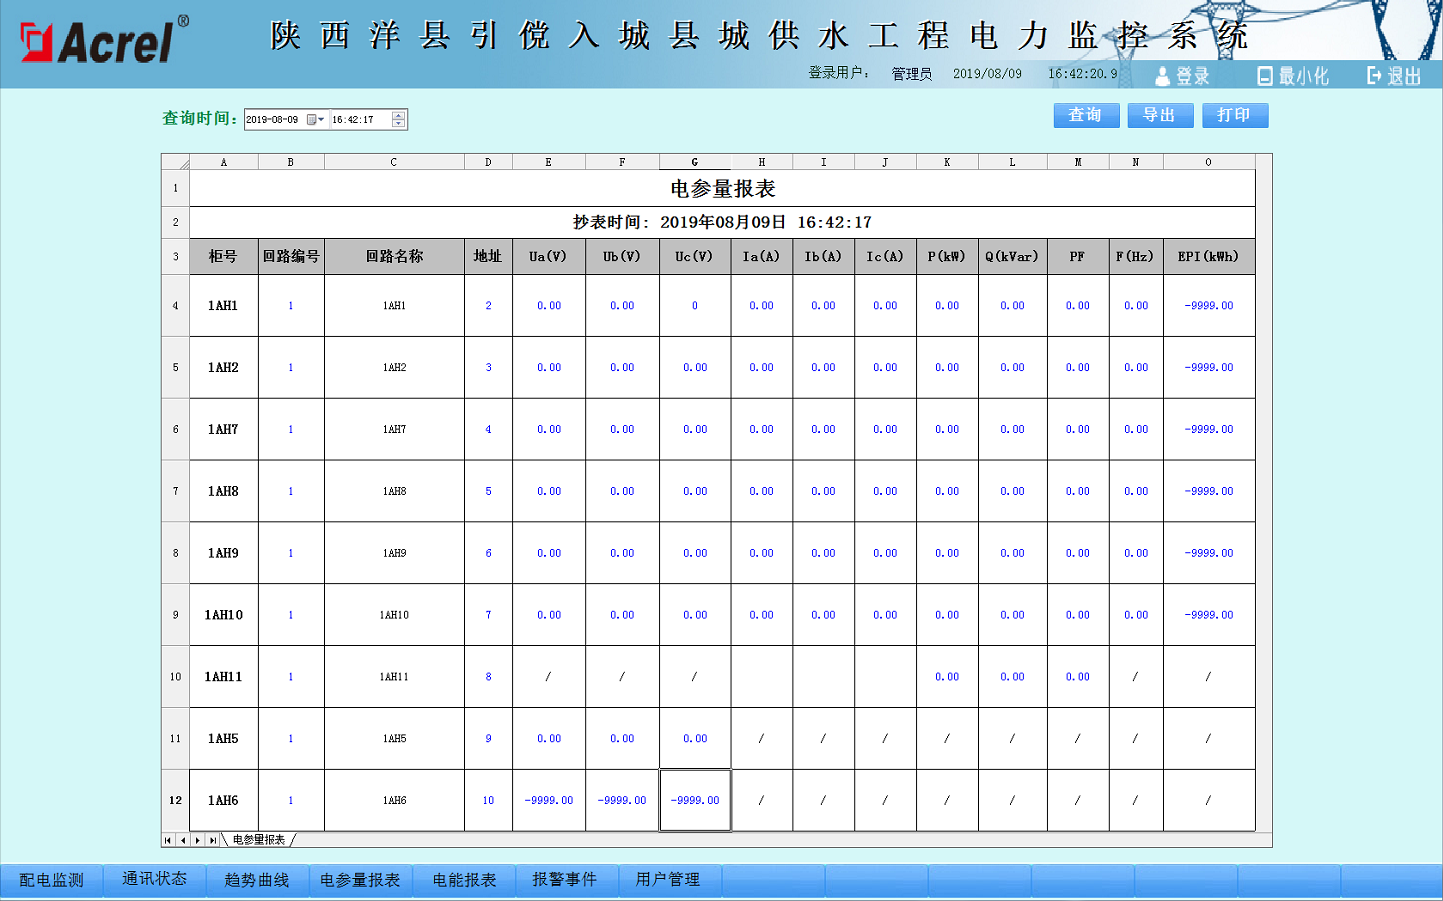Open the query date calendar dropdown
This screenshot has height=901, width=1443.
point(316,120)
